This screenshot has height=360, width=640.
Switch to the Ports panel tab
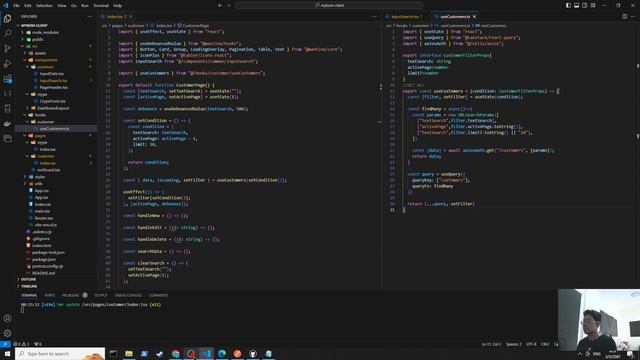(50, 295)
